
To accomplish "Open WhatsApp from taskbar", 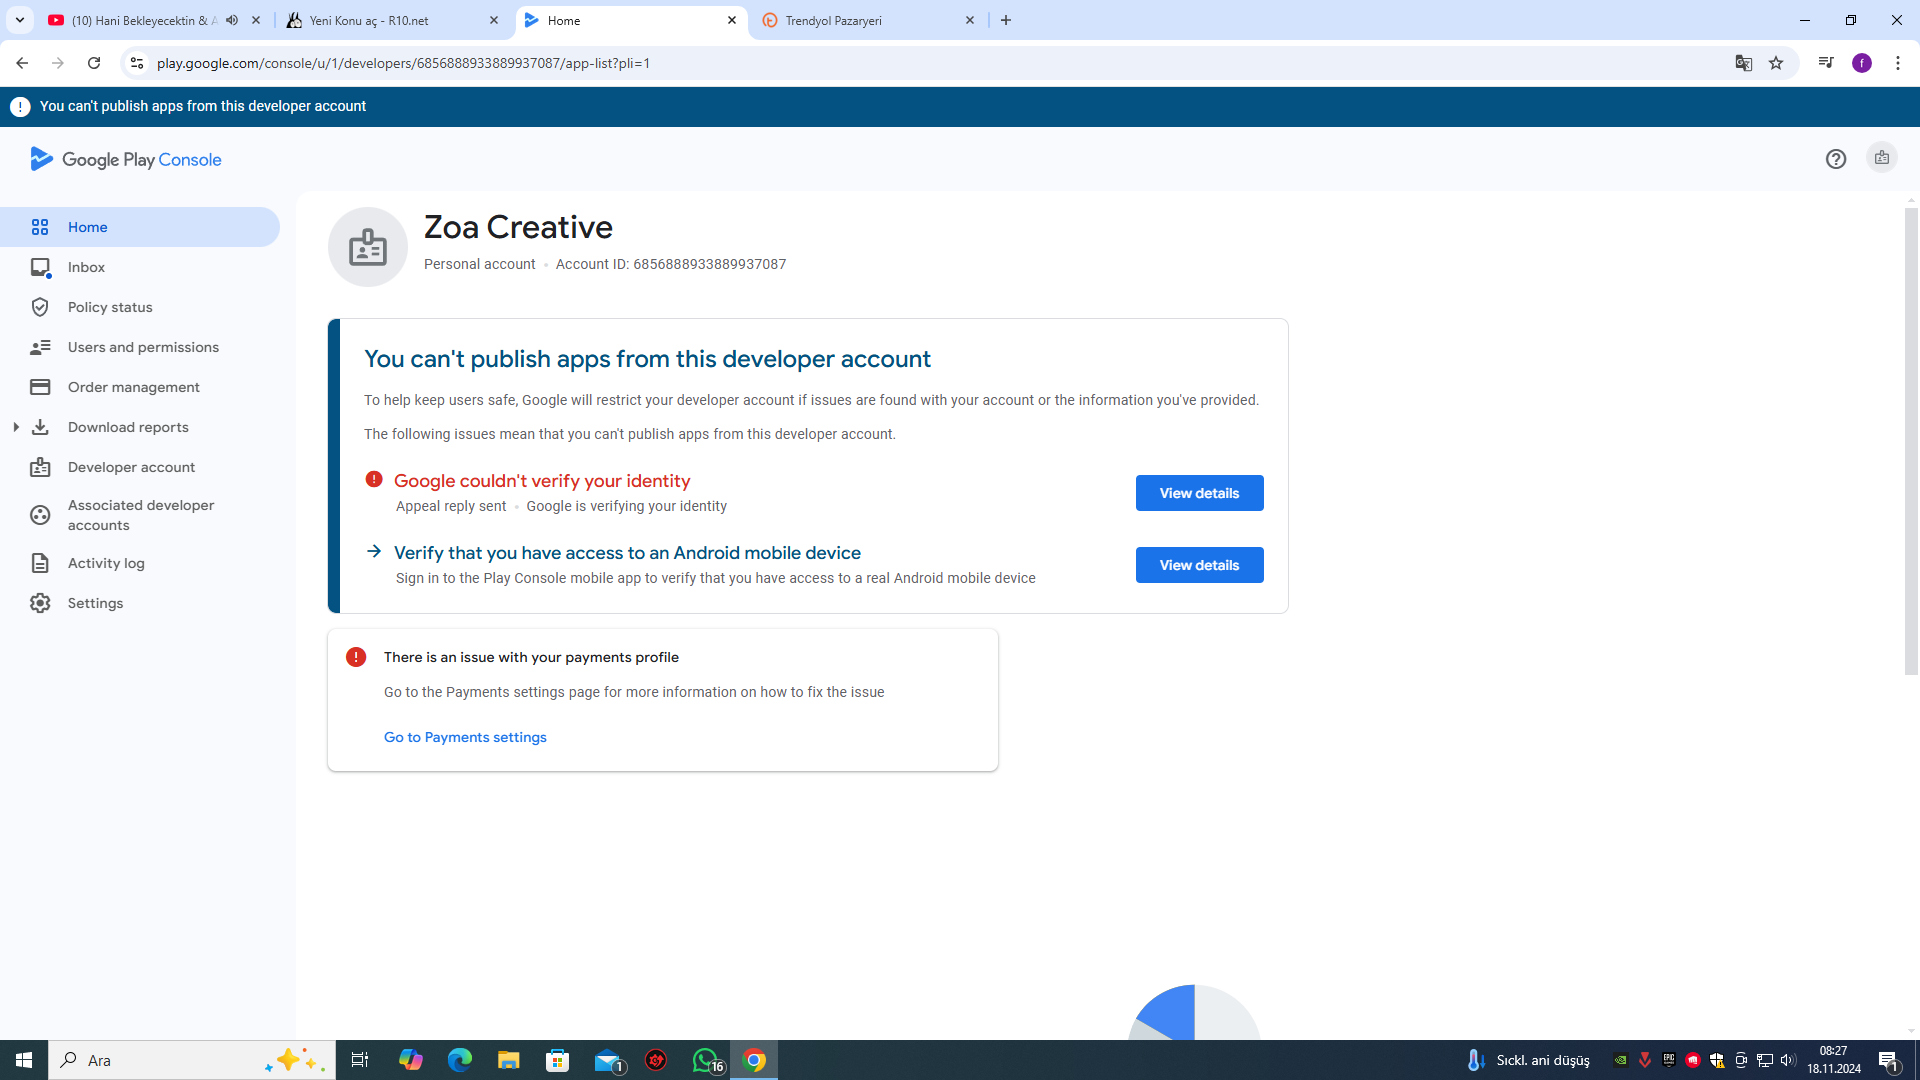I will click(706, 1060).
